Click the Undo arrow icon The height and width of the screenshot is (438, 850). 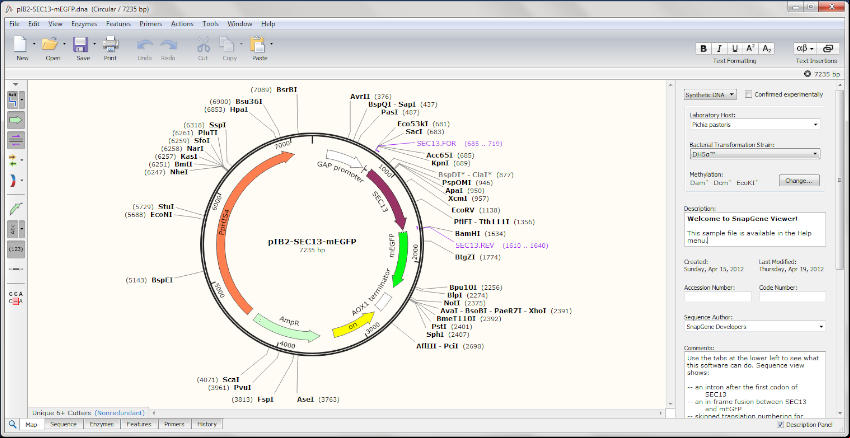(145, 45)
